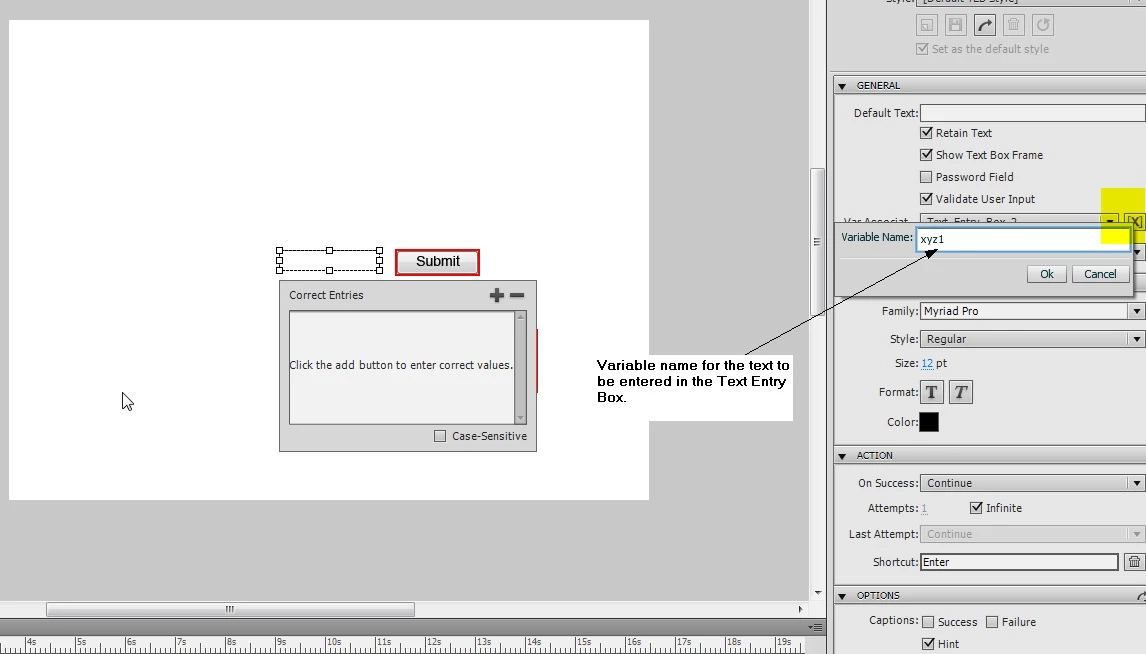Click stage scroll down arrow

817,593
